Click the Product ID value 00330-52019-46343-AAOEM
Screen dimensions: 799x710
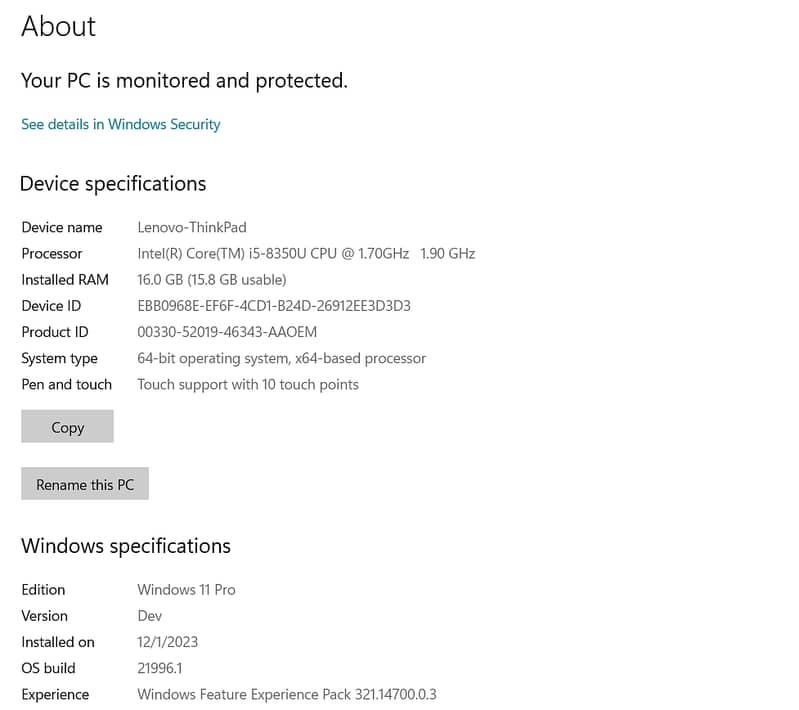coord(226,331)
